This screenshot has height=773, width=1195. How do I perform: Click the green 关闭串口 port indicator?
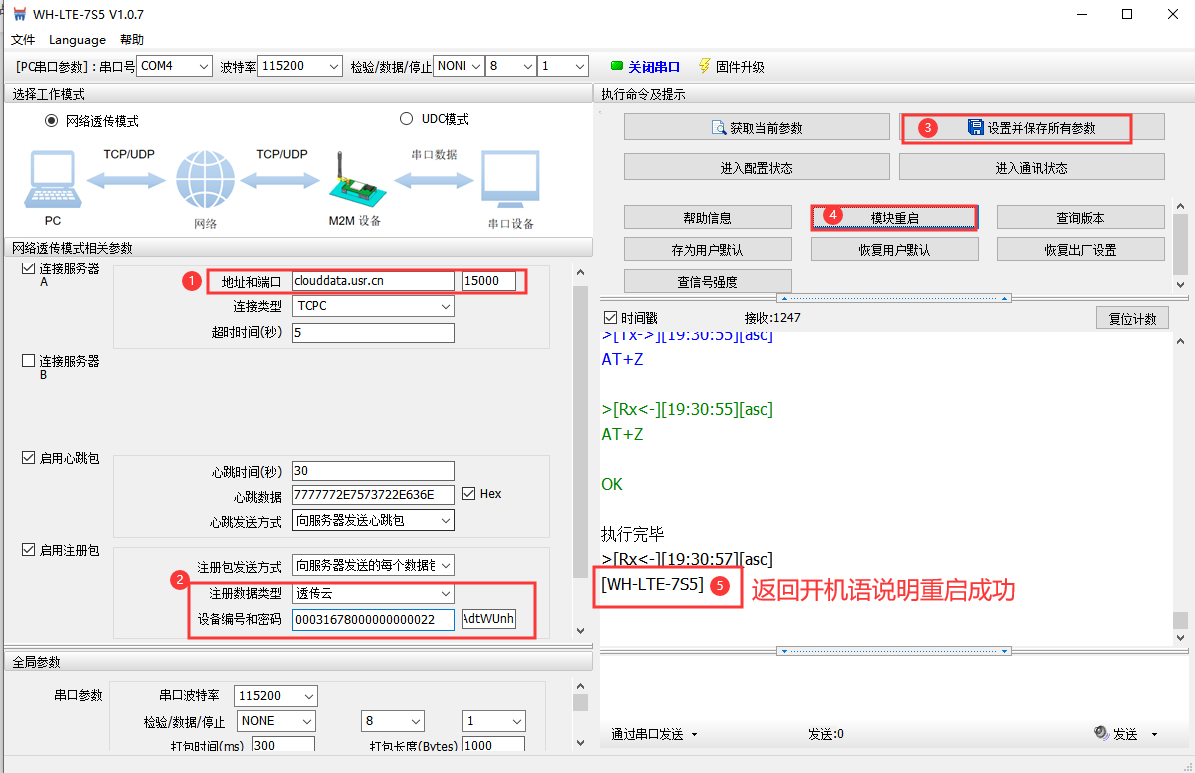pos(617,67)
